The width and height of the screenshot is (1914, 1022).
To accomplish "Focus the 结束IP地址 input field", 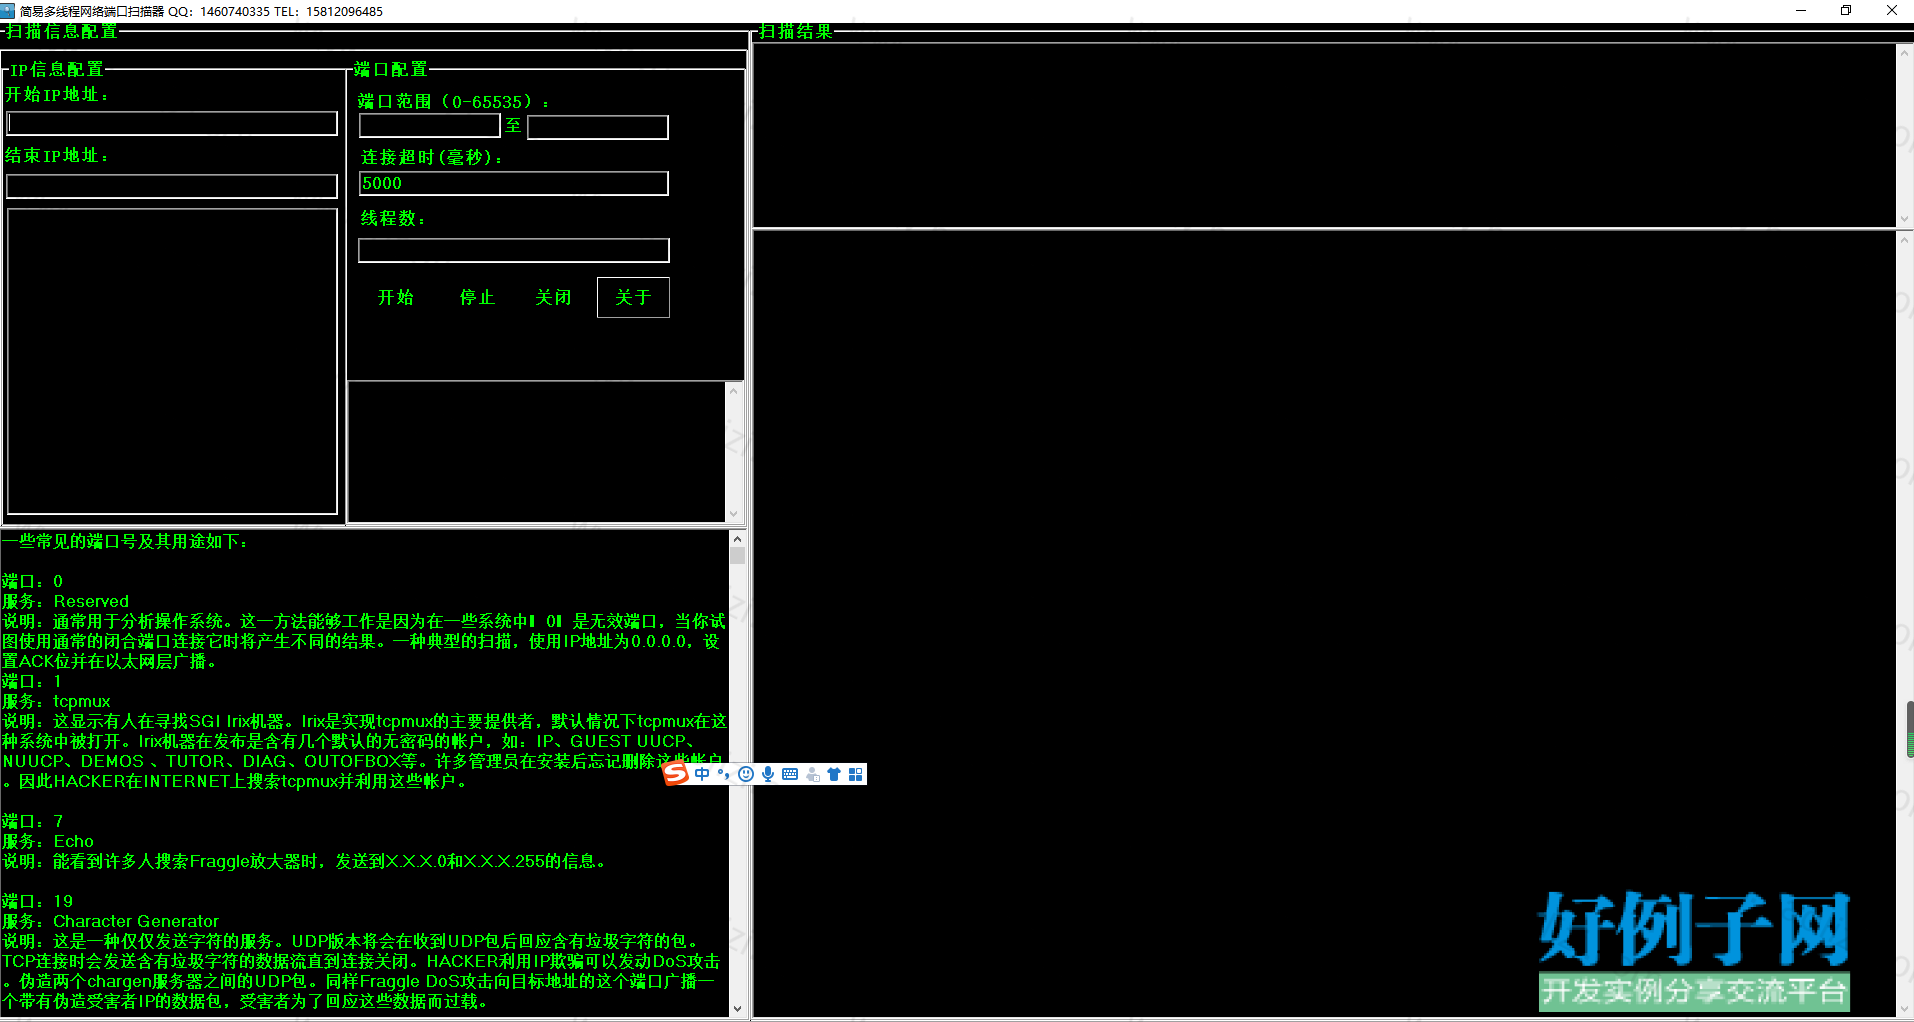I will pyautogui.click(x=172, y=186).
